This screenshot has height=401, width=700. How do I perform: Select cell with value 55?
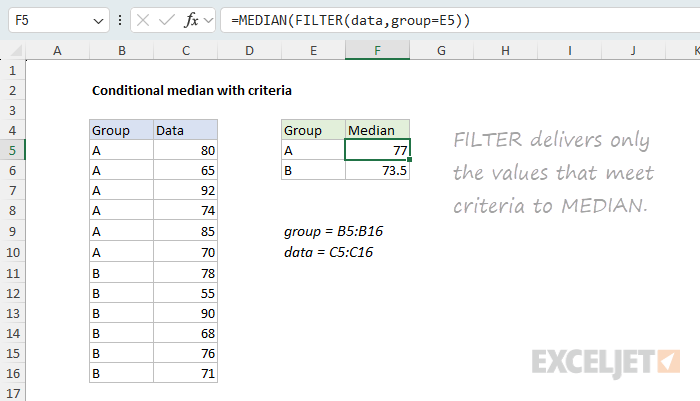click(185, 293)
